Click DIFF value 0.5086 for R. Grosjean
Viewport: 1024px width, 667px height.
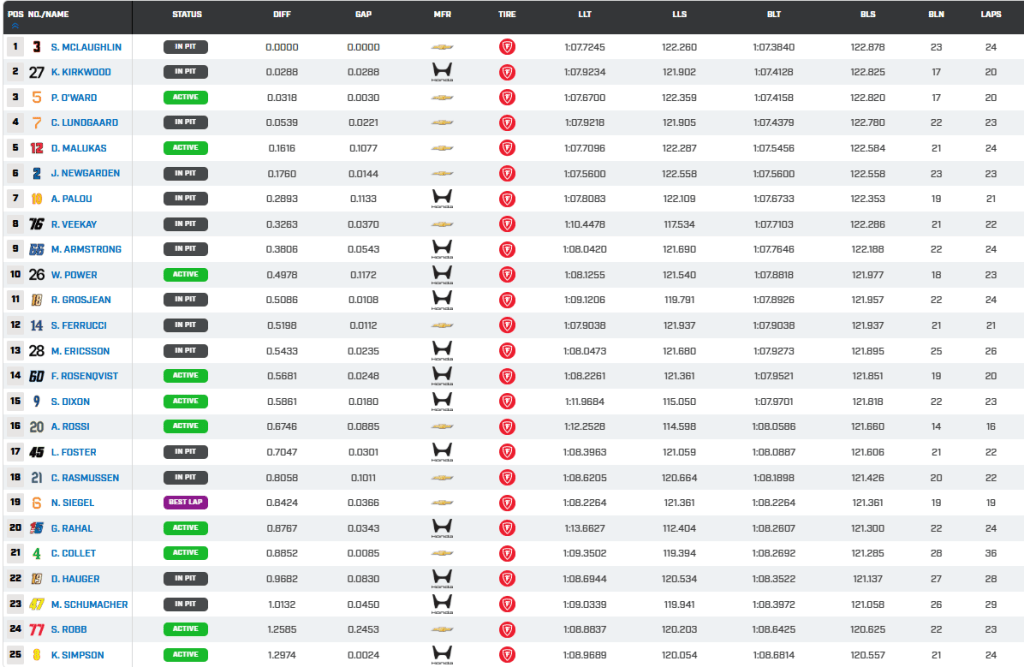282,300
